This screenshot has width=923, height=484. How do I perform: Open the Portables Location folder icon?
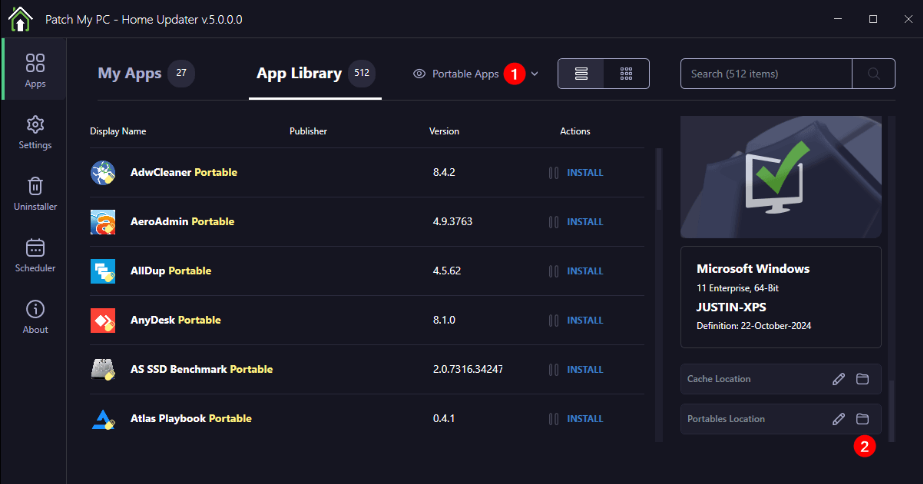point(862,419)
